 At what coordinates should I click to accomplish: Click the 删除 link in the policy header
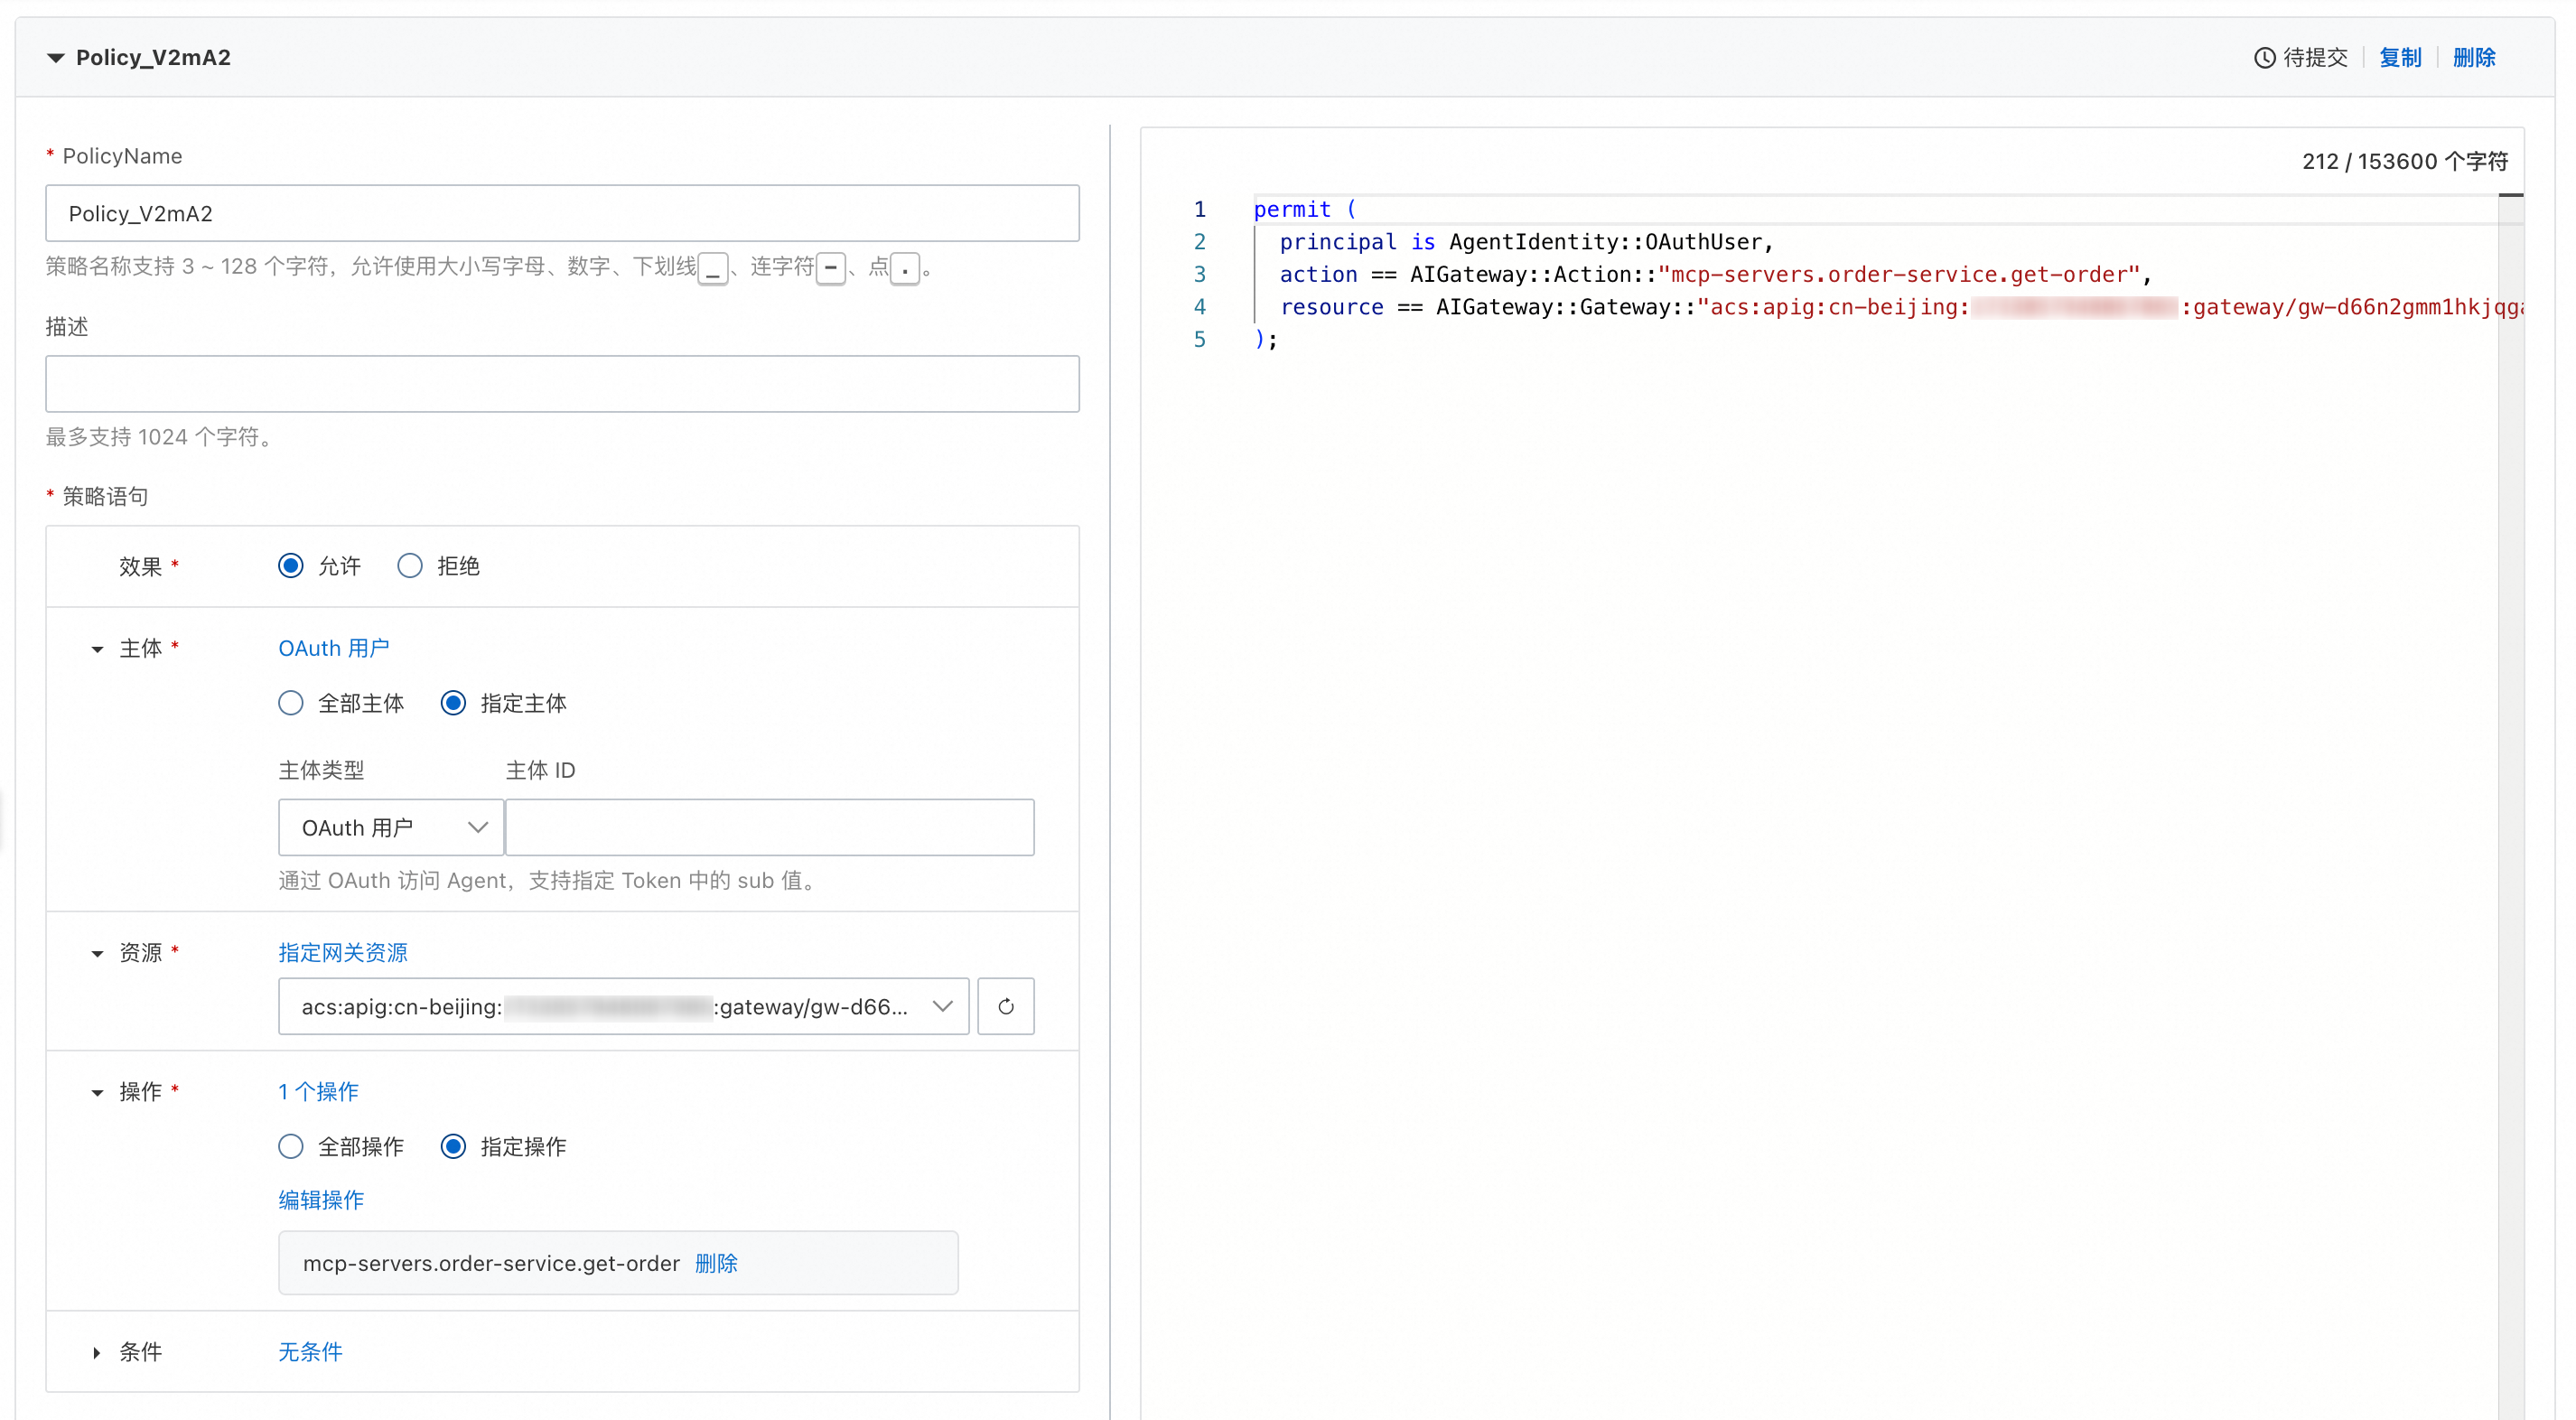(x=2474, y=58)
